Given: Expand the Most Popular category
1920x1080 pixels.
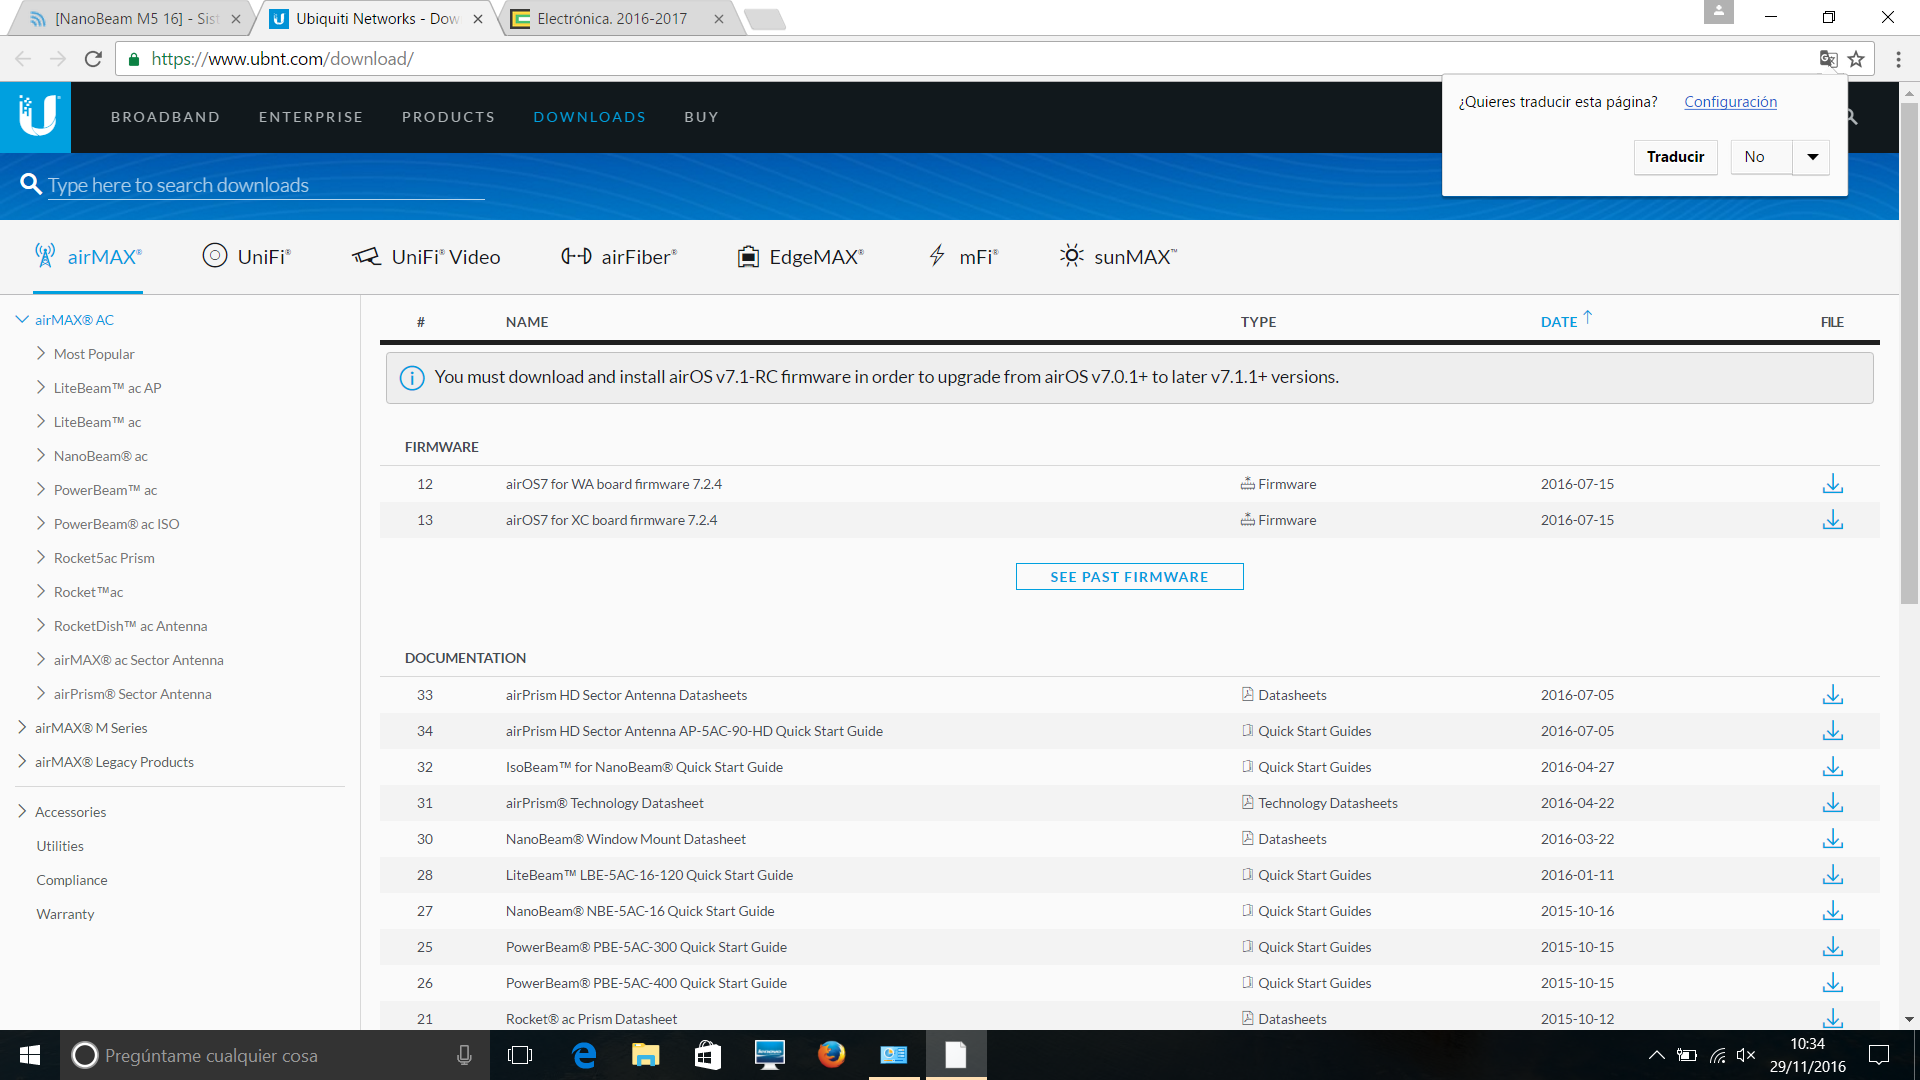Looking at the screenshot, I should (x=41, y=354).
